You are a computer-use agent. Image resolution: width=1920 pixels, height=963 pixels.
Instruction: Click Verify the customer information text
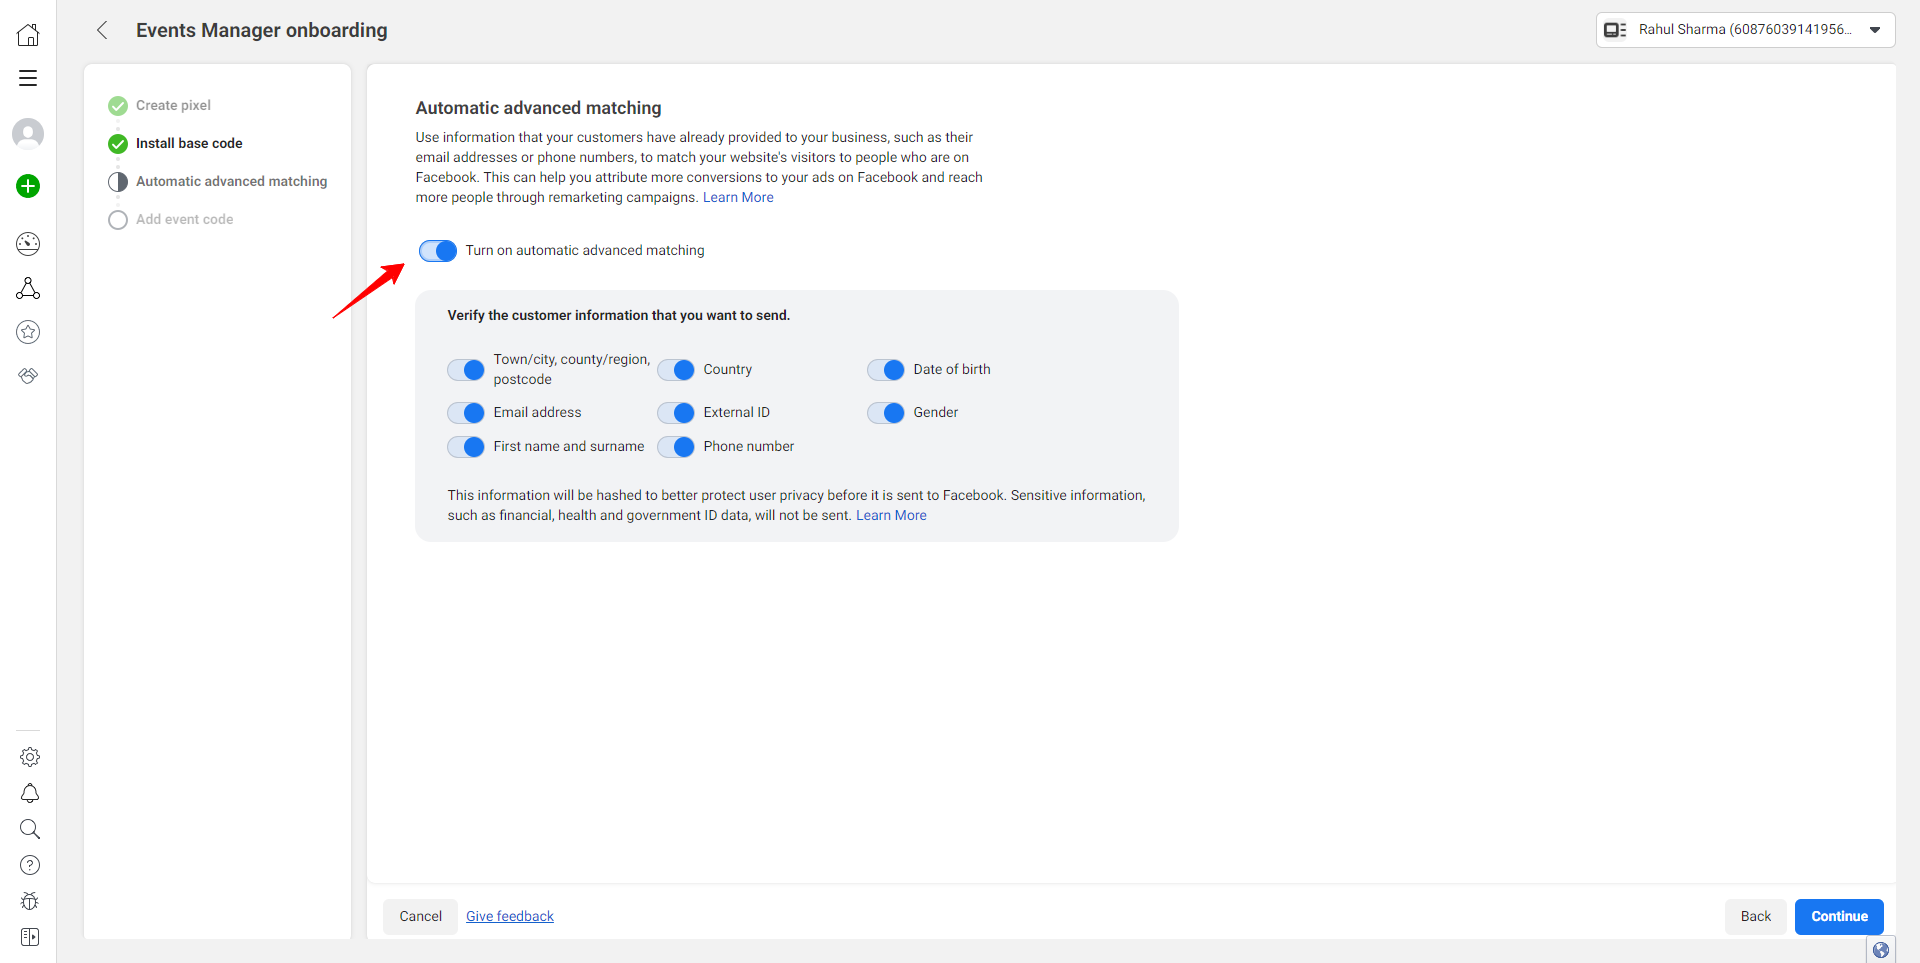pyautogui.click(x=618, y=315)
